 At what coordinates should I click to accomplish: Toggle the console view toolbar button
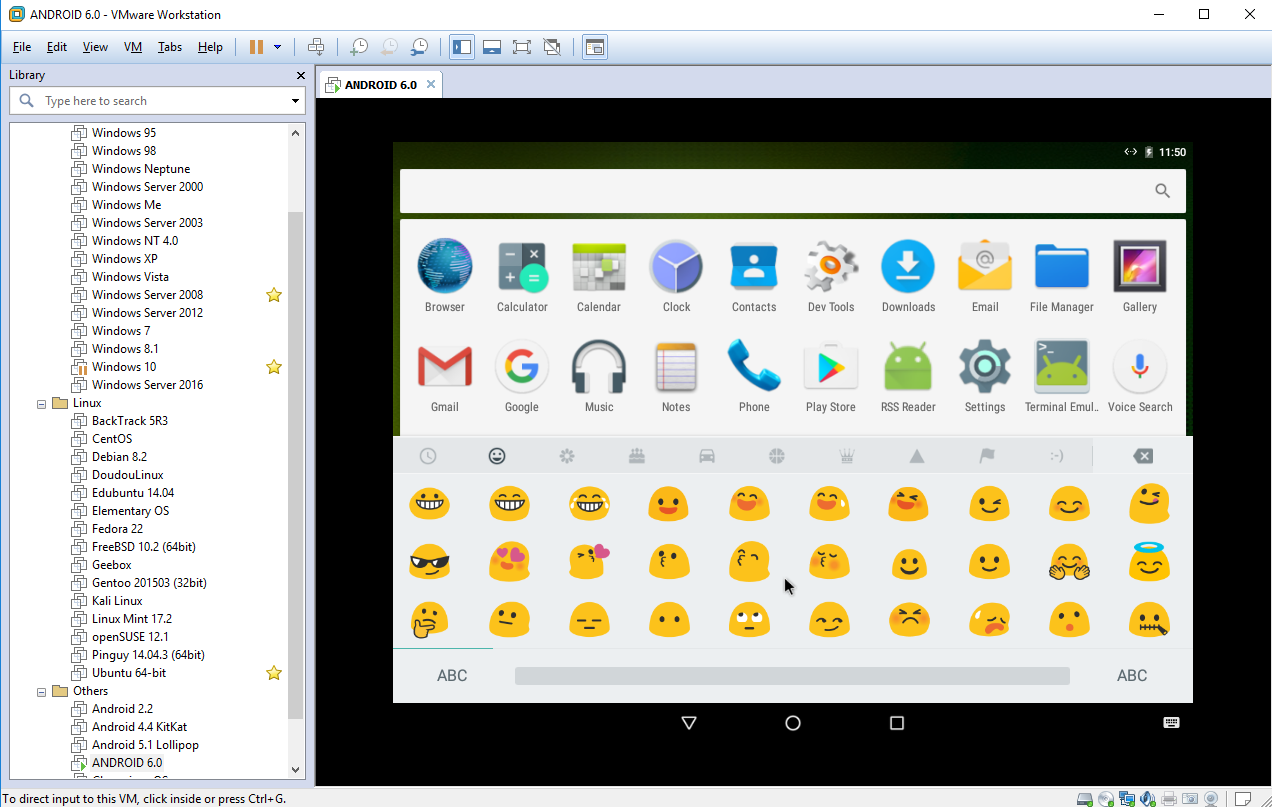(595, 47)
